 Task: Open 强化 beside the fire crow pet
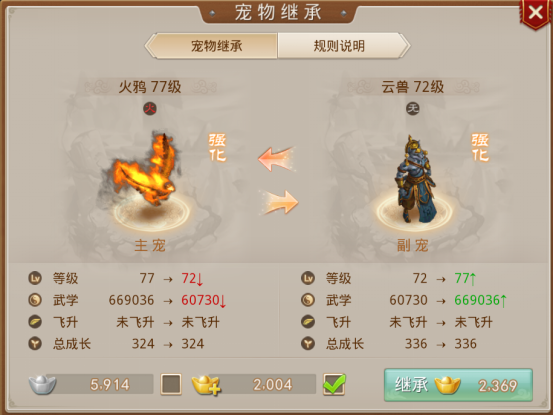click(217, 147)
